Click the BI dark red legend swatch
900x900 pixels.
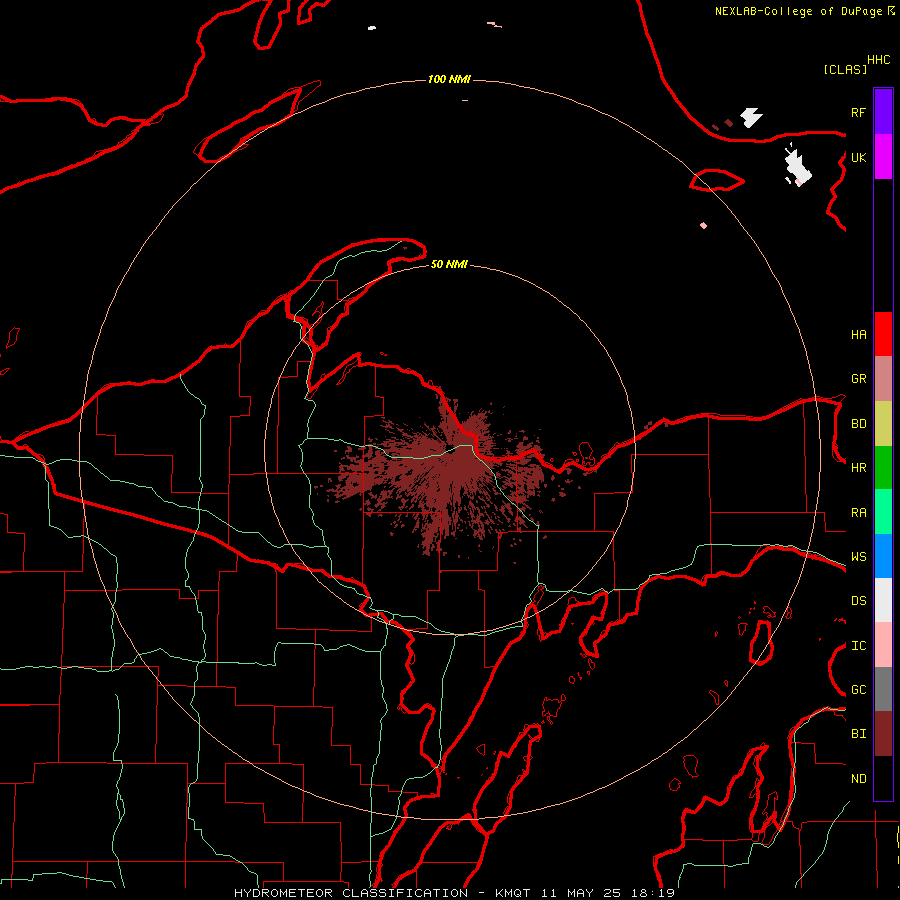coord(883,734)
